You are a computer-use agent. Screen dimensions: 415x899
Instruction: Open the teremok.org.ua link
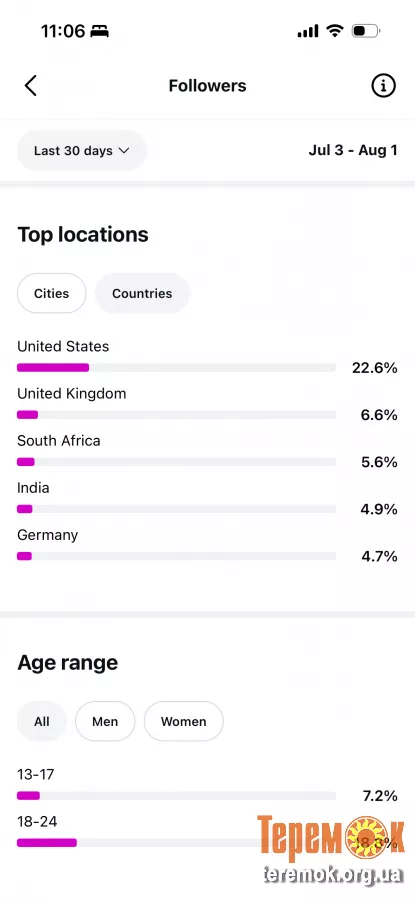[332, 875]
